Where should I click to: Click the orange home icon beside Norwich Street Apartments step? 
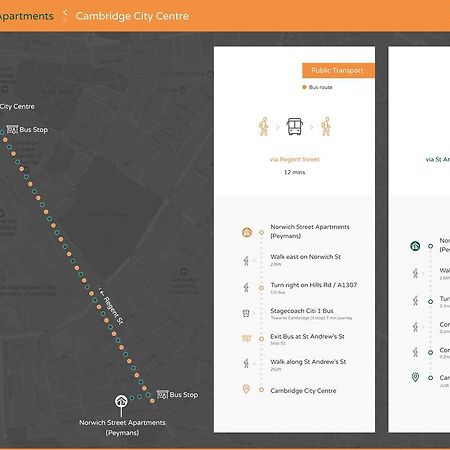(x=247, y=232)
